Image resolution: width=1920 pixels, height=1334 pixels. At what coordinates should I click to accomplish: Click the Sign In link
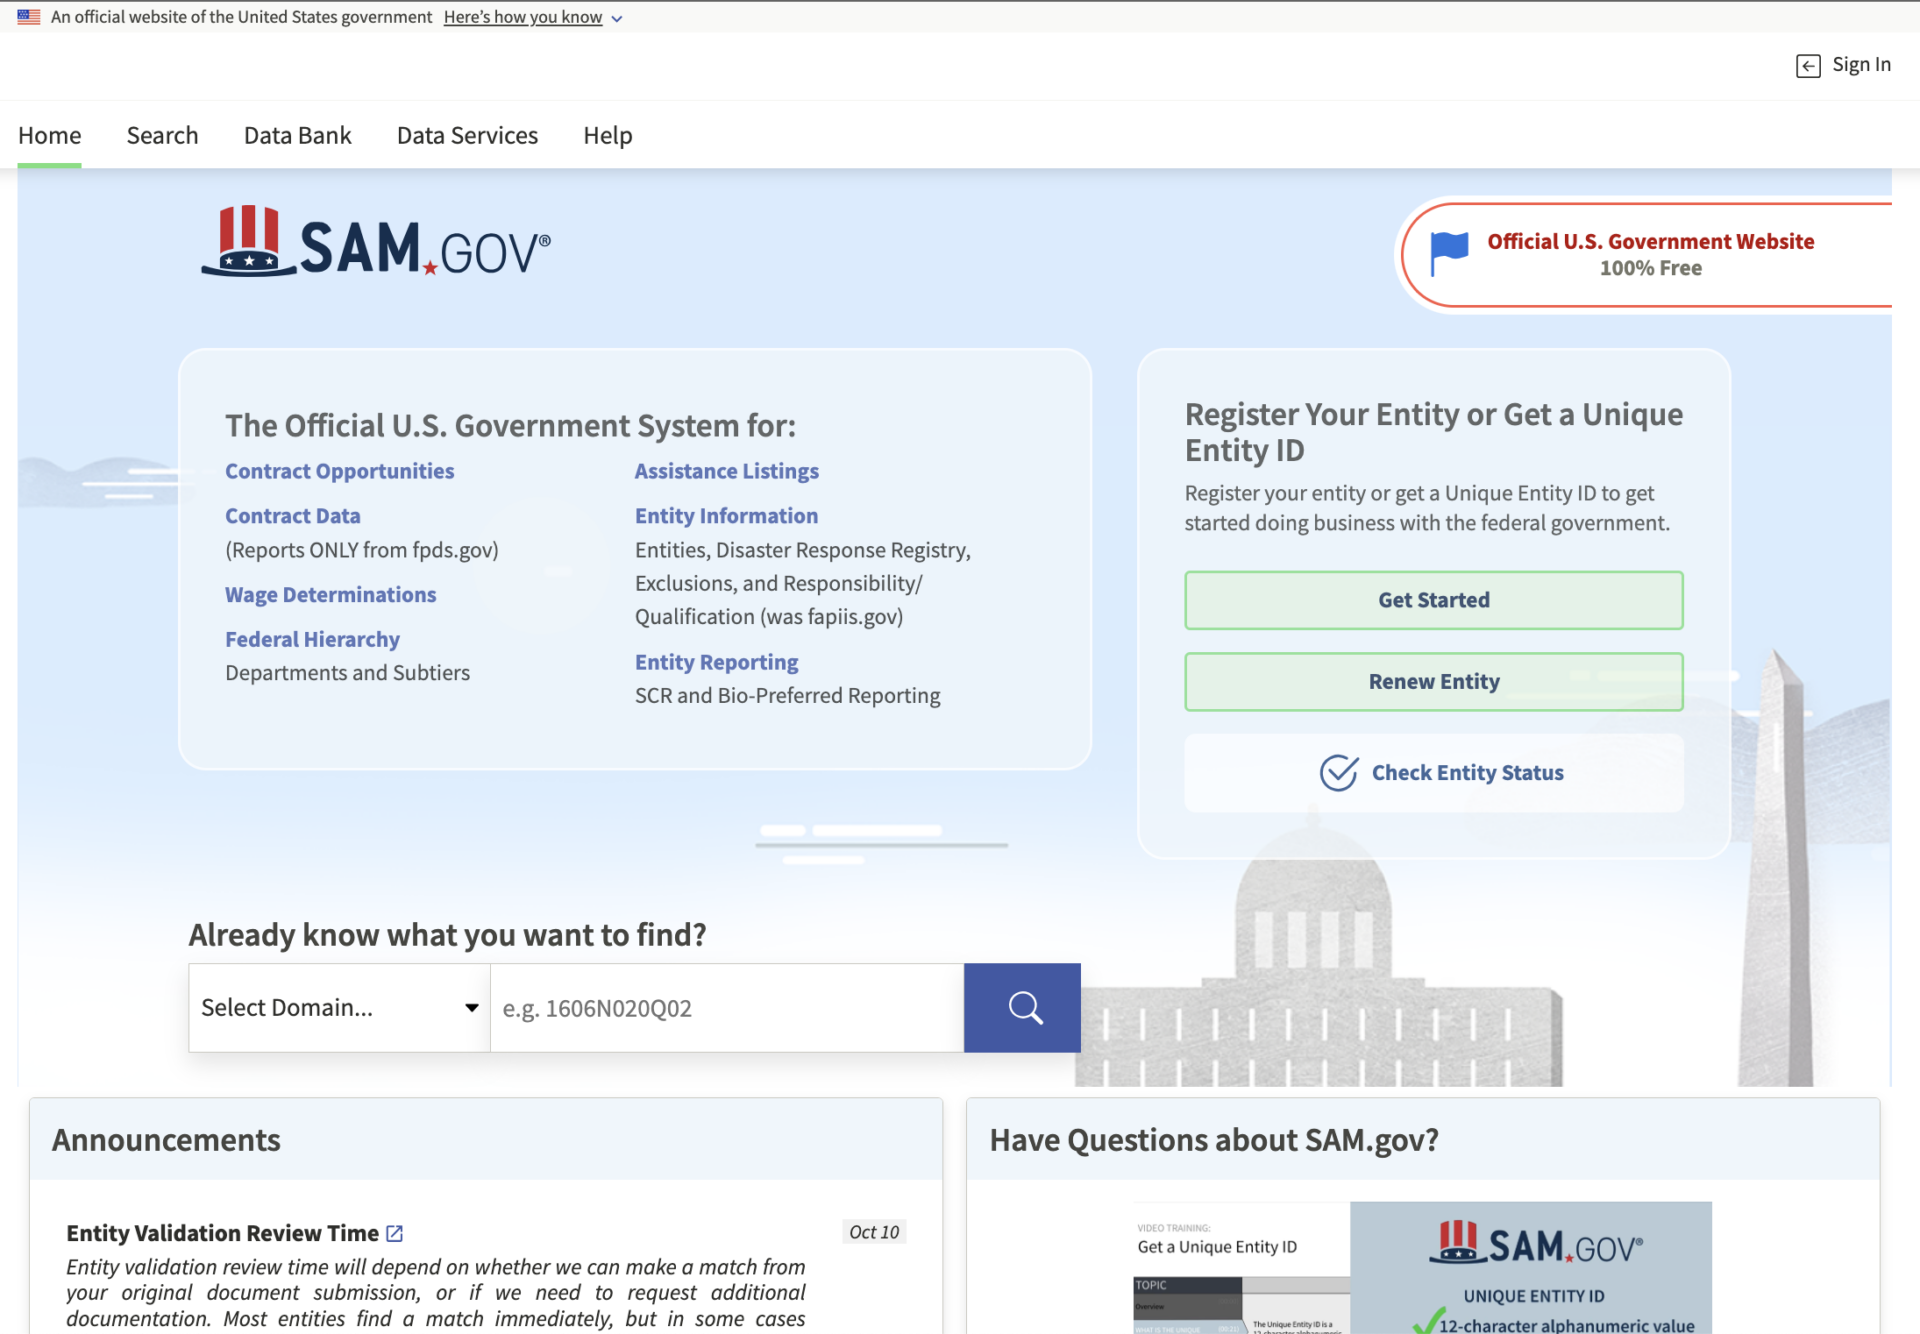(x=1861, y=65)
